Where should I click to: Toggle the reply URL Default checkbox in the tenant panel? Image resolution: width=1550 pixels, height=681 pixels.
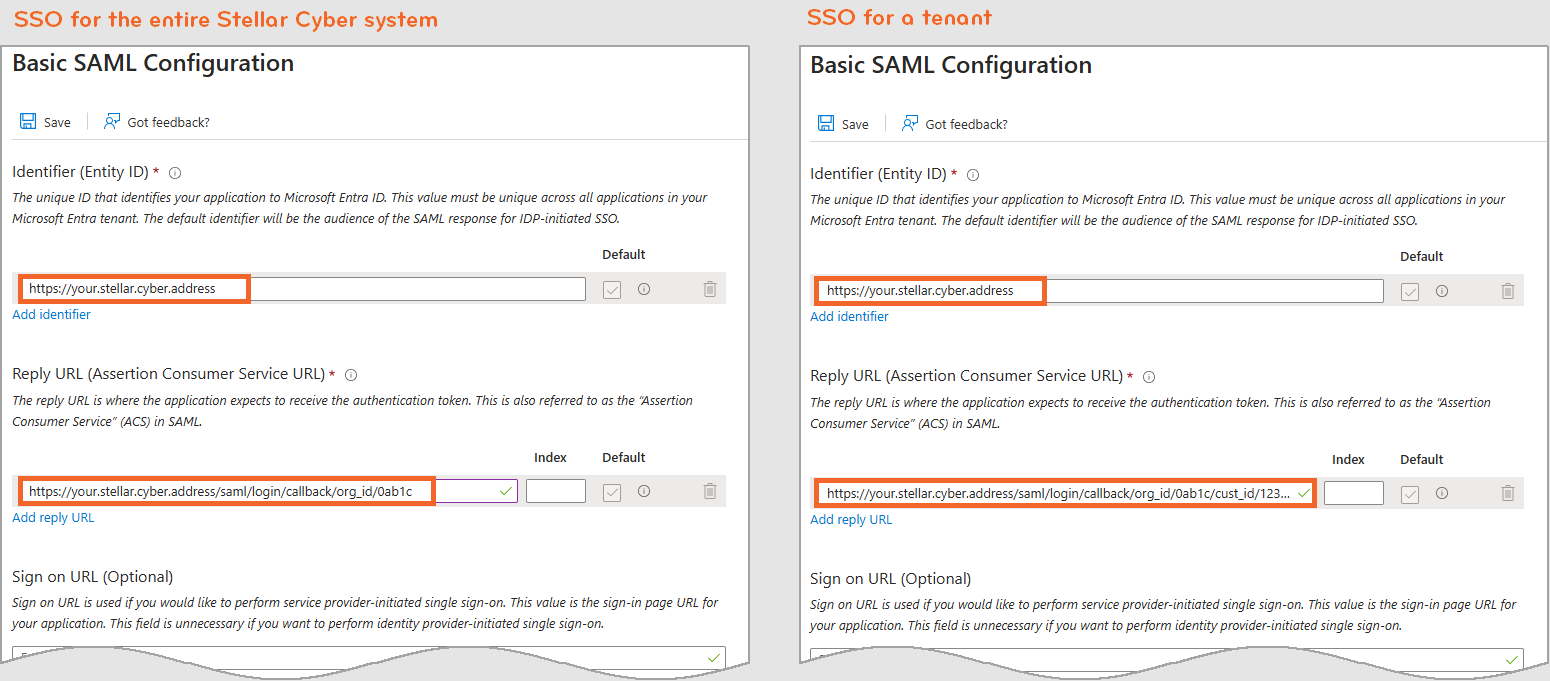[1410, 494]
